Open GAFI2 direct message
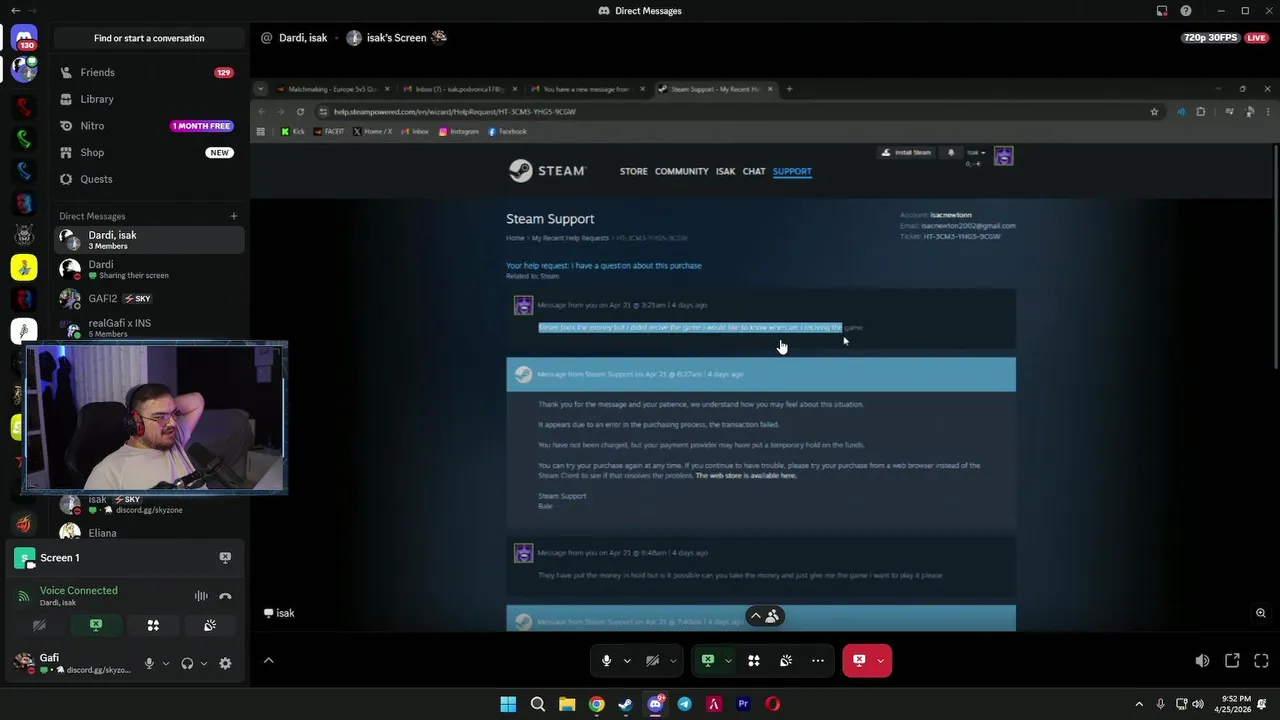Viewport: 1280px width, 720px height. [x=149, y=299]
